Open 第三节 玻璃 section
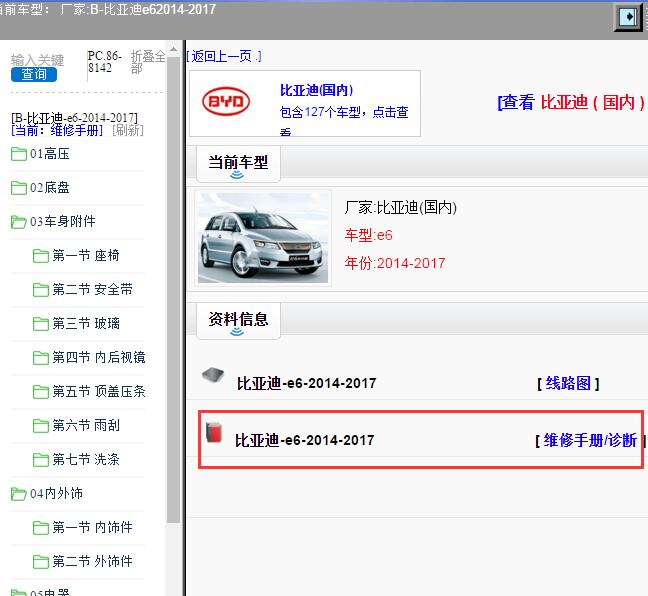Image resolution: width=648 pixels, height=596 pixels. click(x=86, y=323)
